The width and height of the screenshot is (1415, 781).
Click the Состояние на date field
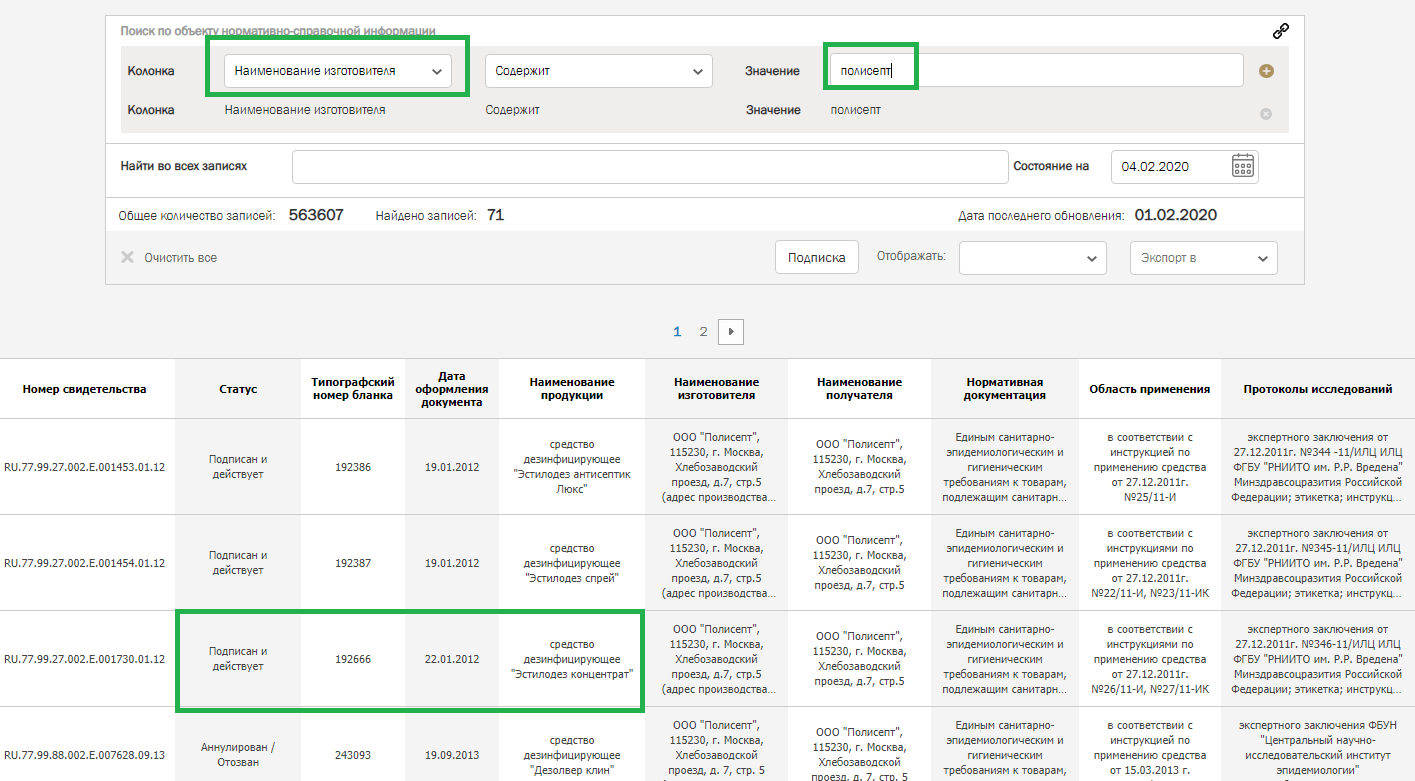1185,167
